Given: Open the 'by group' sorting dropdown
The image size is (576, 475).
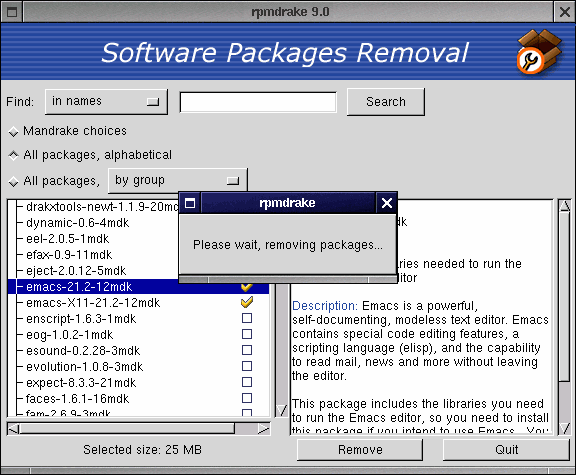Looking at the screenshot, I should pos(178,180).
